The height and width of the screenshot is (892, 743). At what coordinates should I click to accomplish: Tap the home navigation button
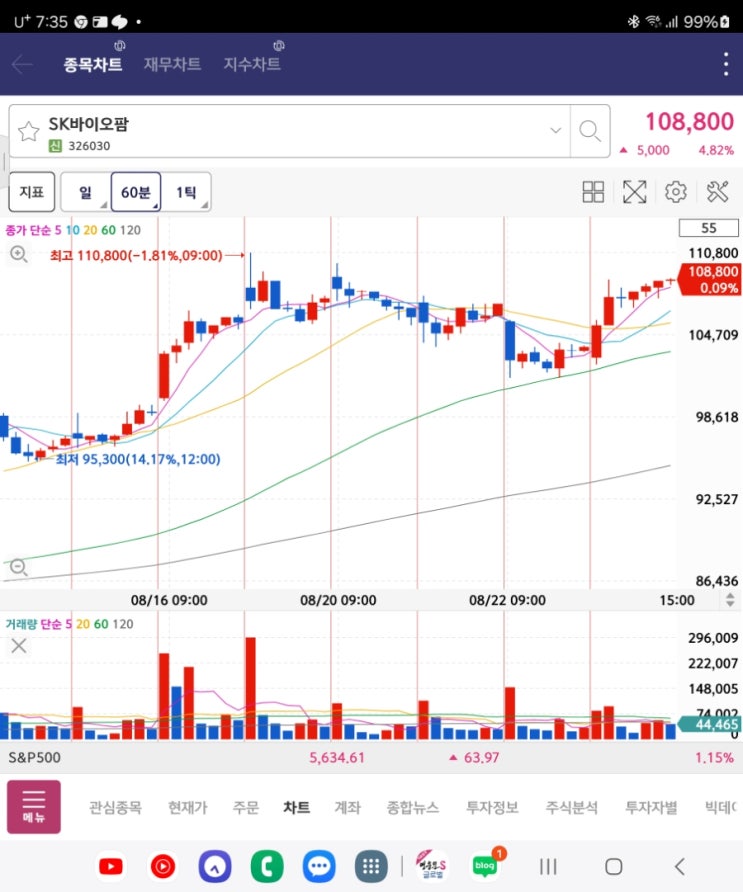coord(613,867)
